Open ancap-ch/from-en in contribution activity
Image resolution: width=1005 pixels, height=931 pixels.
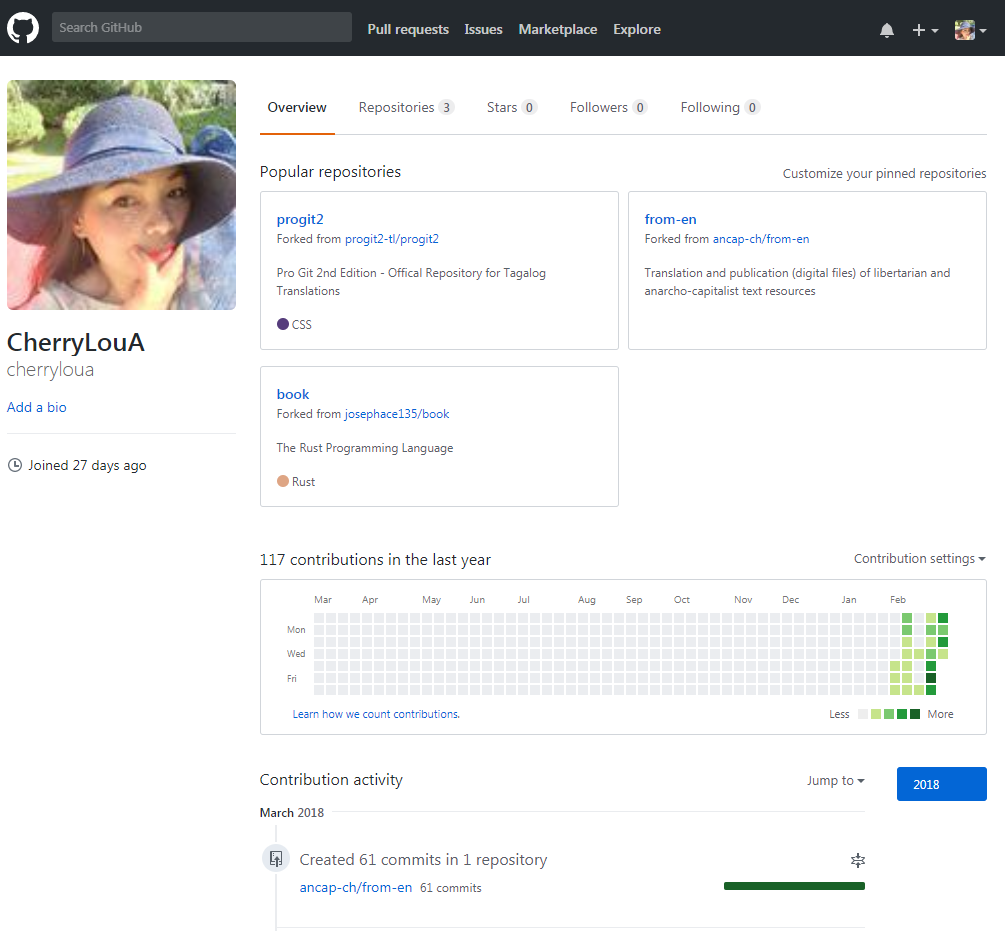356,887
